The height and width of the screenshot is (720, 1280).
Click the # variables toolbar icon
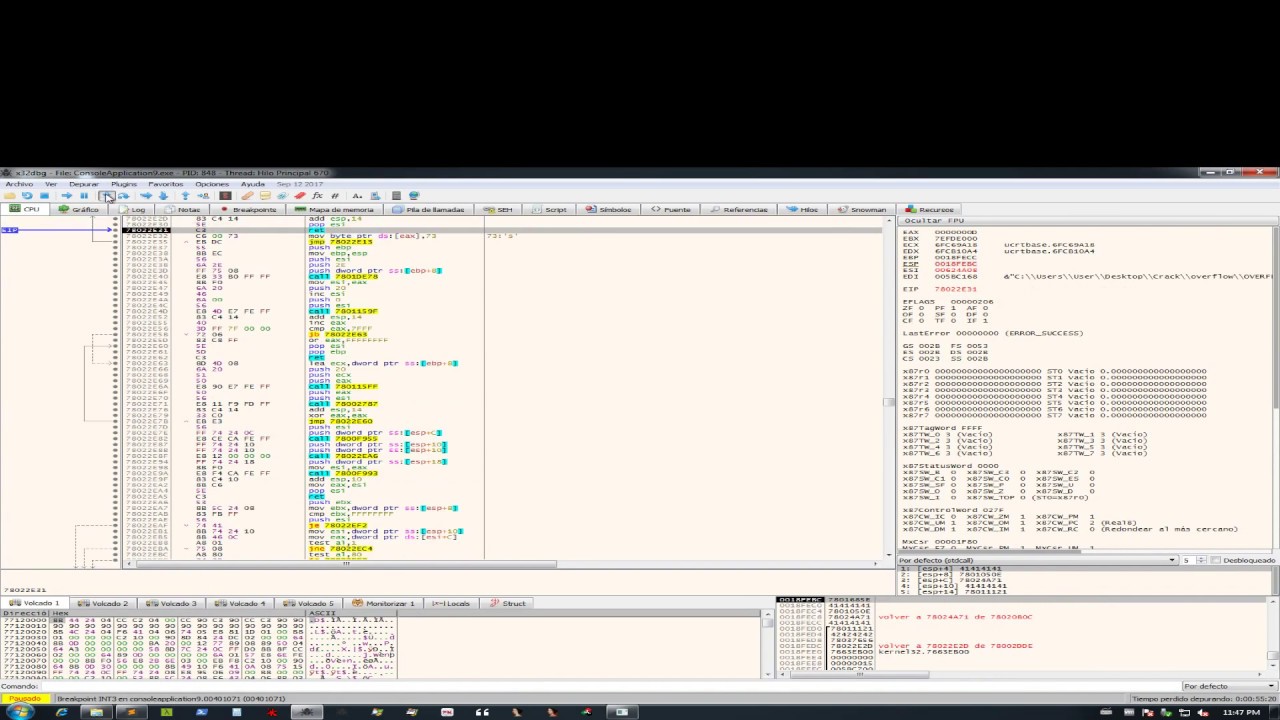(x=335, y=196)
